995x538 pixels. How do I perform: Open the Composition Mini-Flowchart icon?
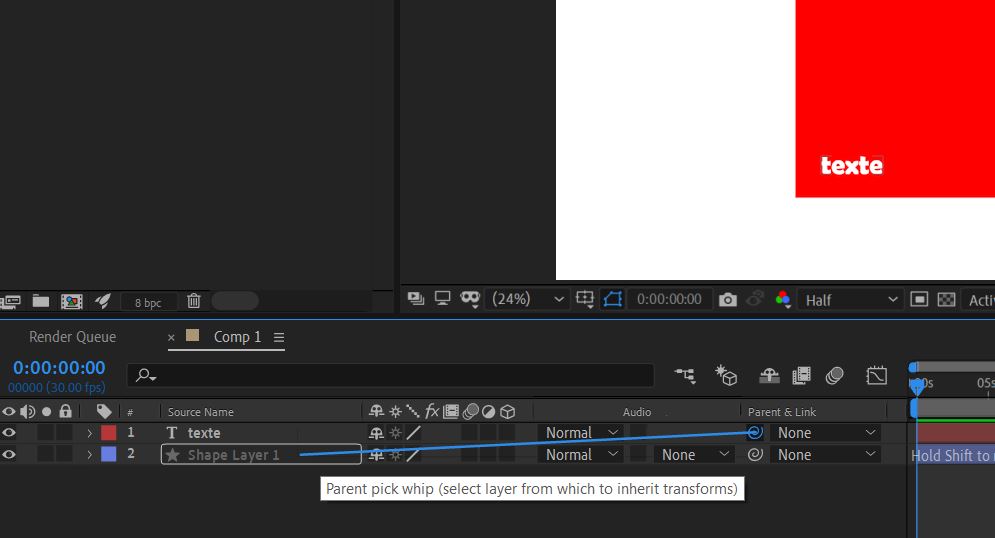tap(685, 376)
